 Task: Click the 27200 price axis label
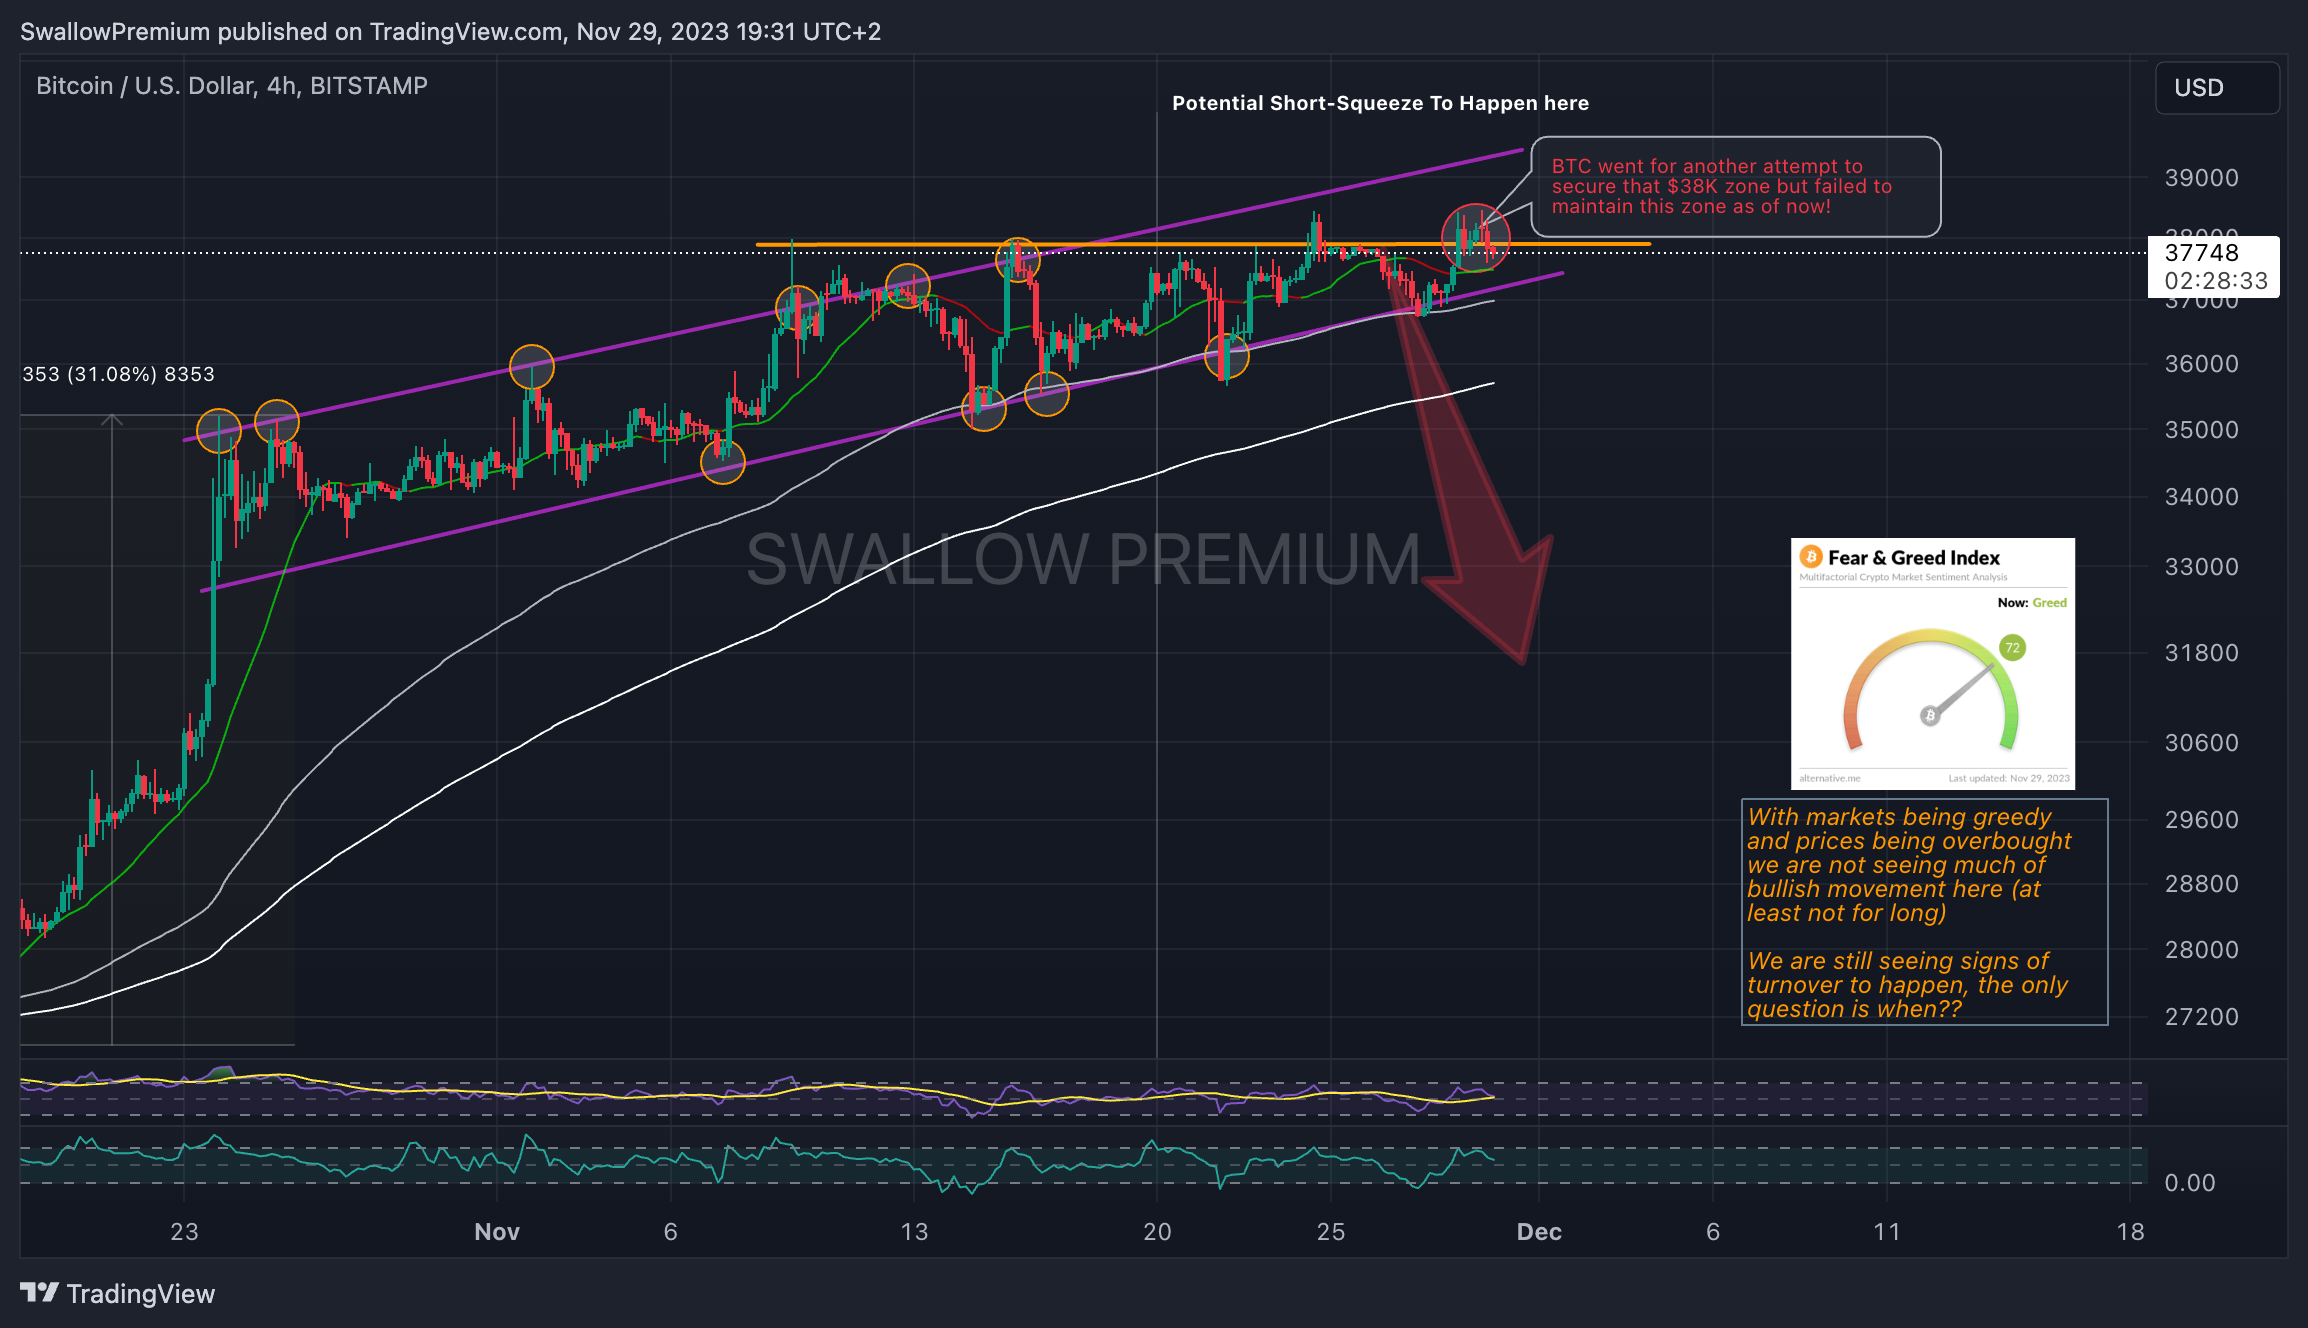2201,1017
